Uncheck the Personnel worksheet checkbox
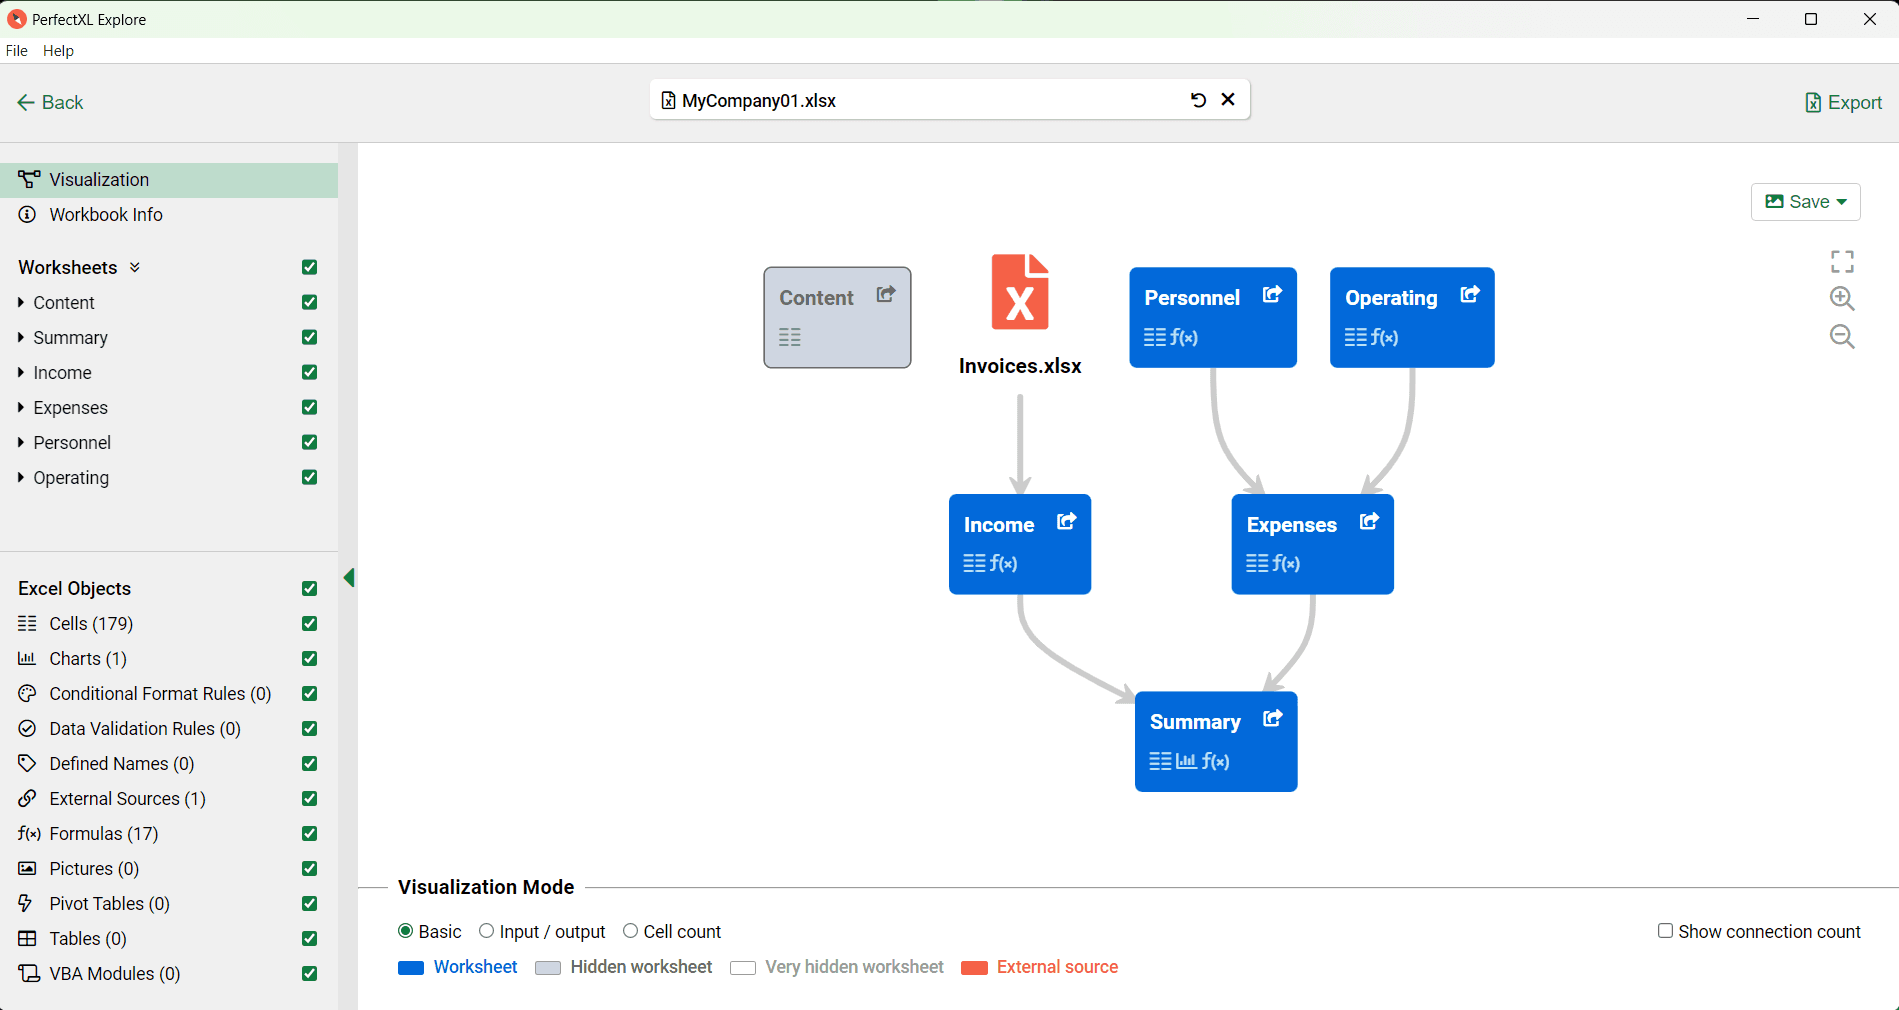This screenshot has height=1010, width=1899. click(308, 442)
